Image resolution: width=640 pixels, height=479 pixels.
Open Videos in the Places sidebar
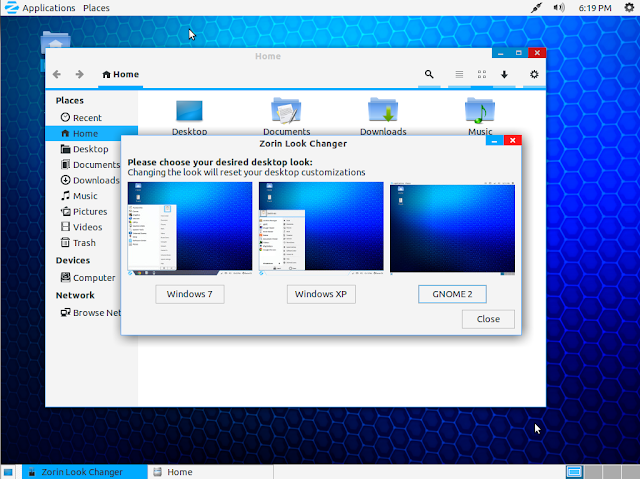82,227
